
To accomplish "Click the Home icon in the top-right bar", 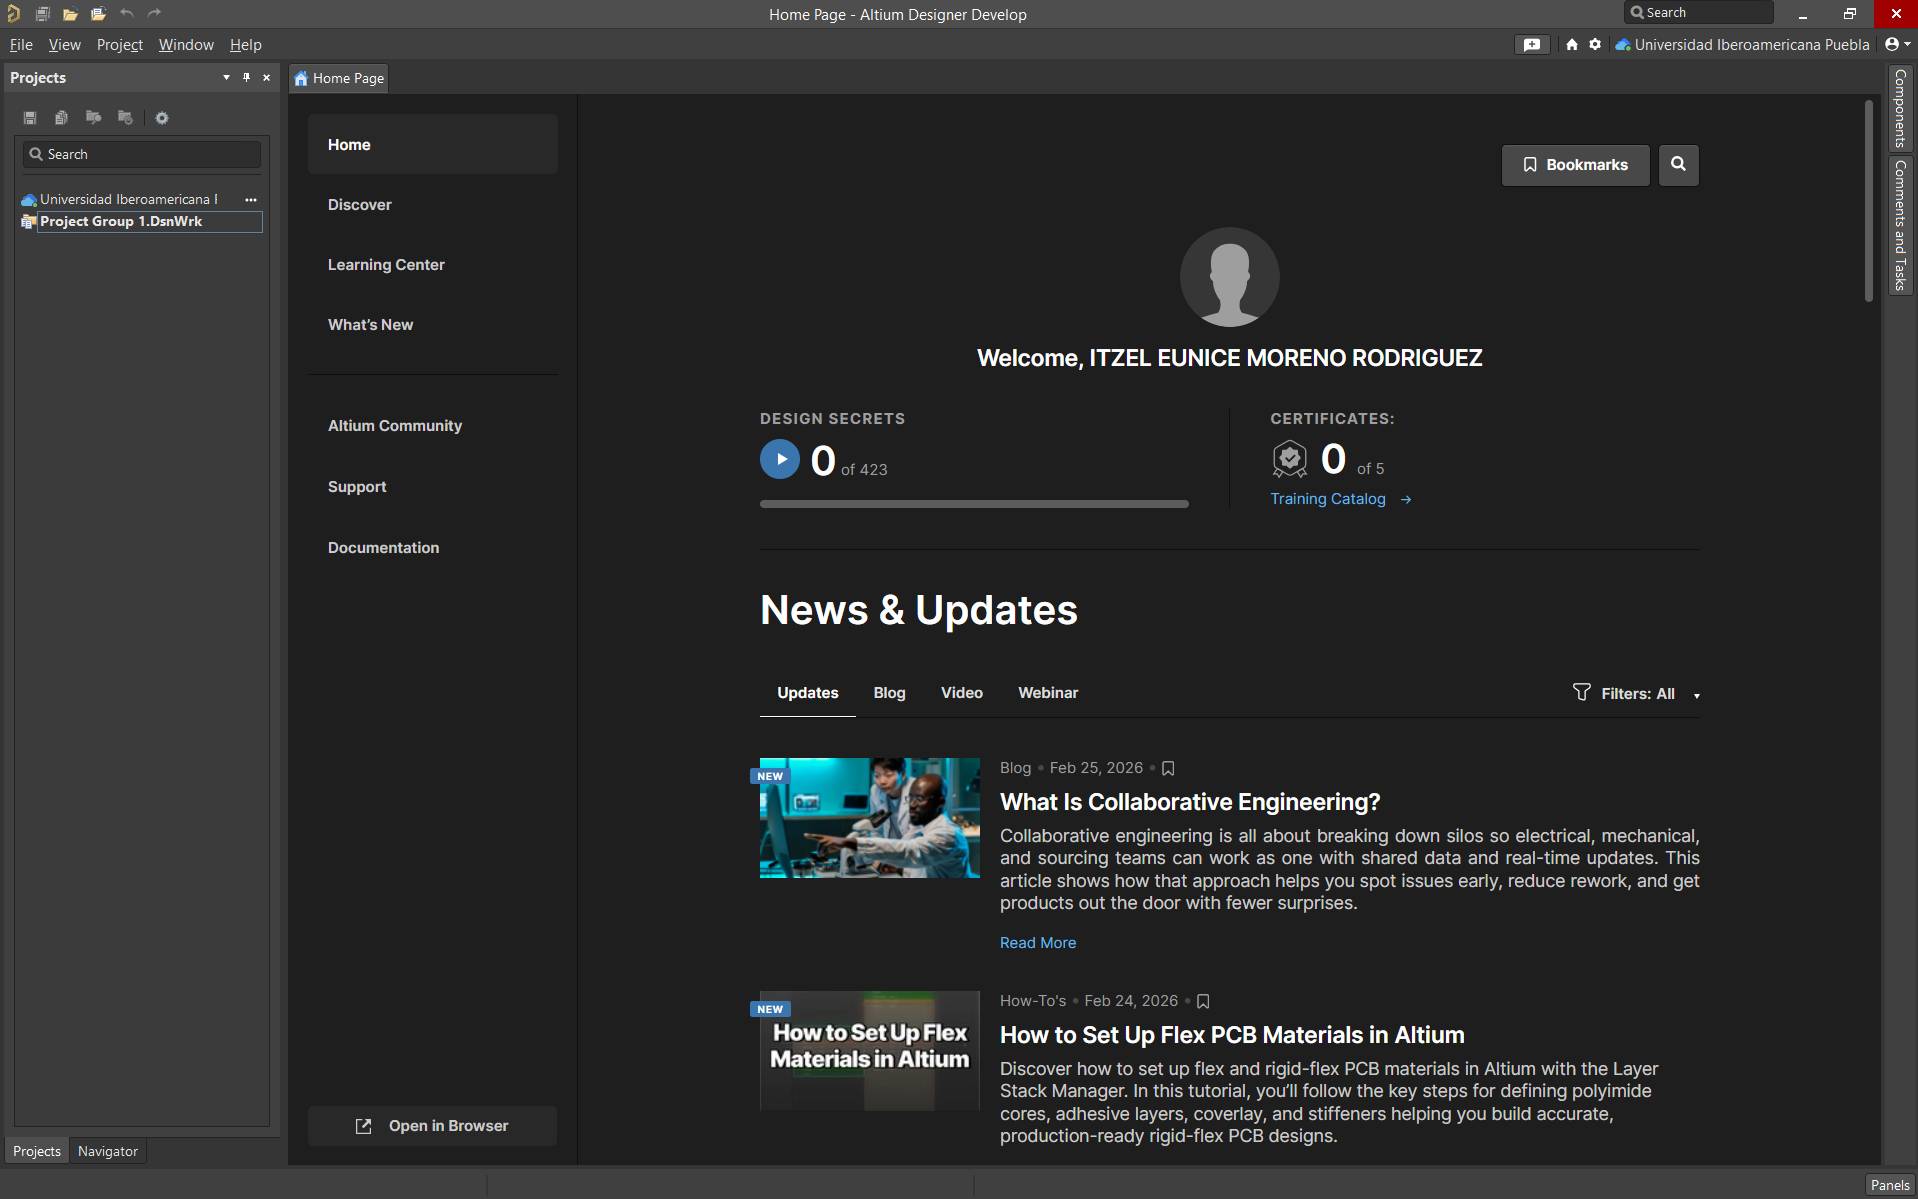I will (x=1572, y=45).
